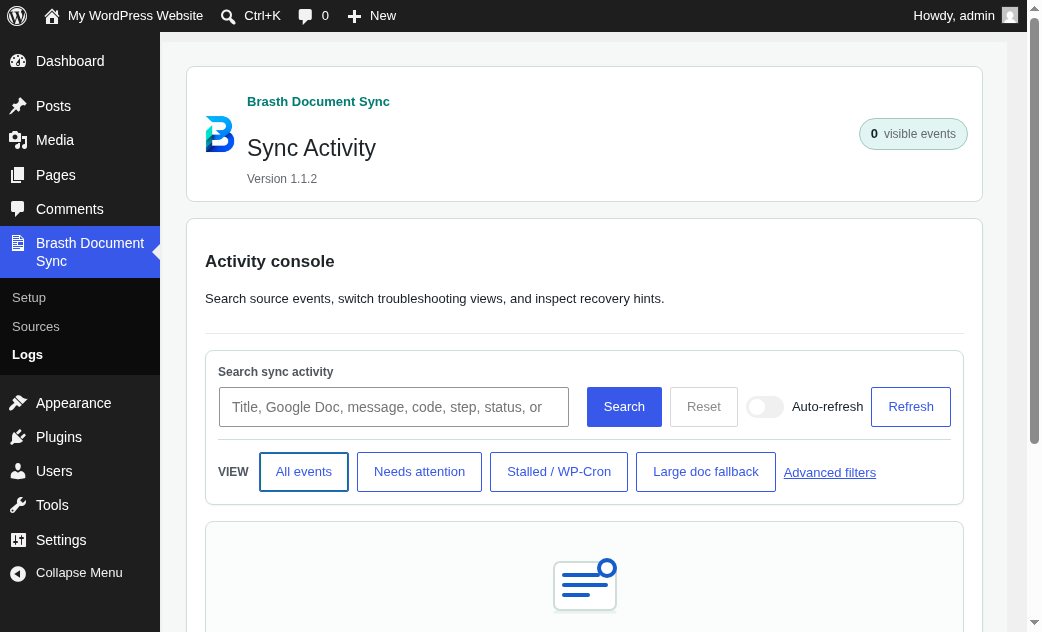Click the Brasth B logo

tap(220, 134)
